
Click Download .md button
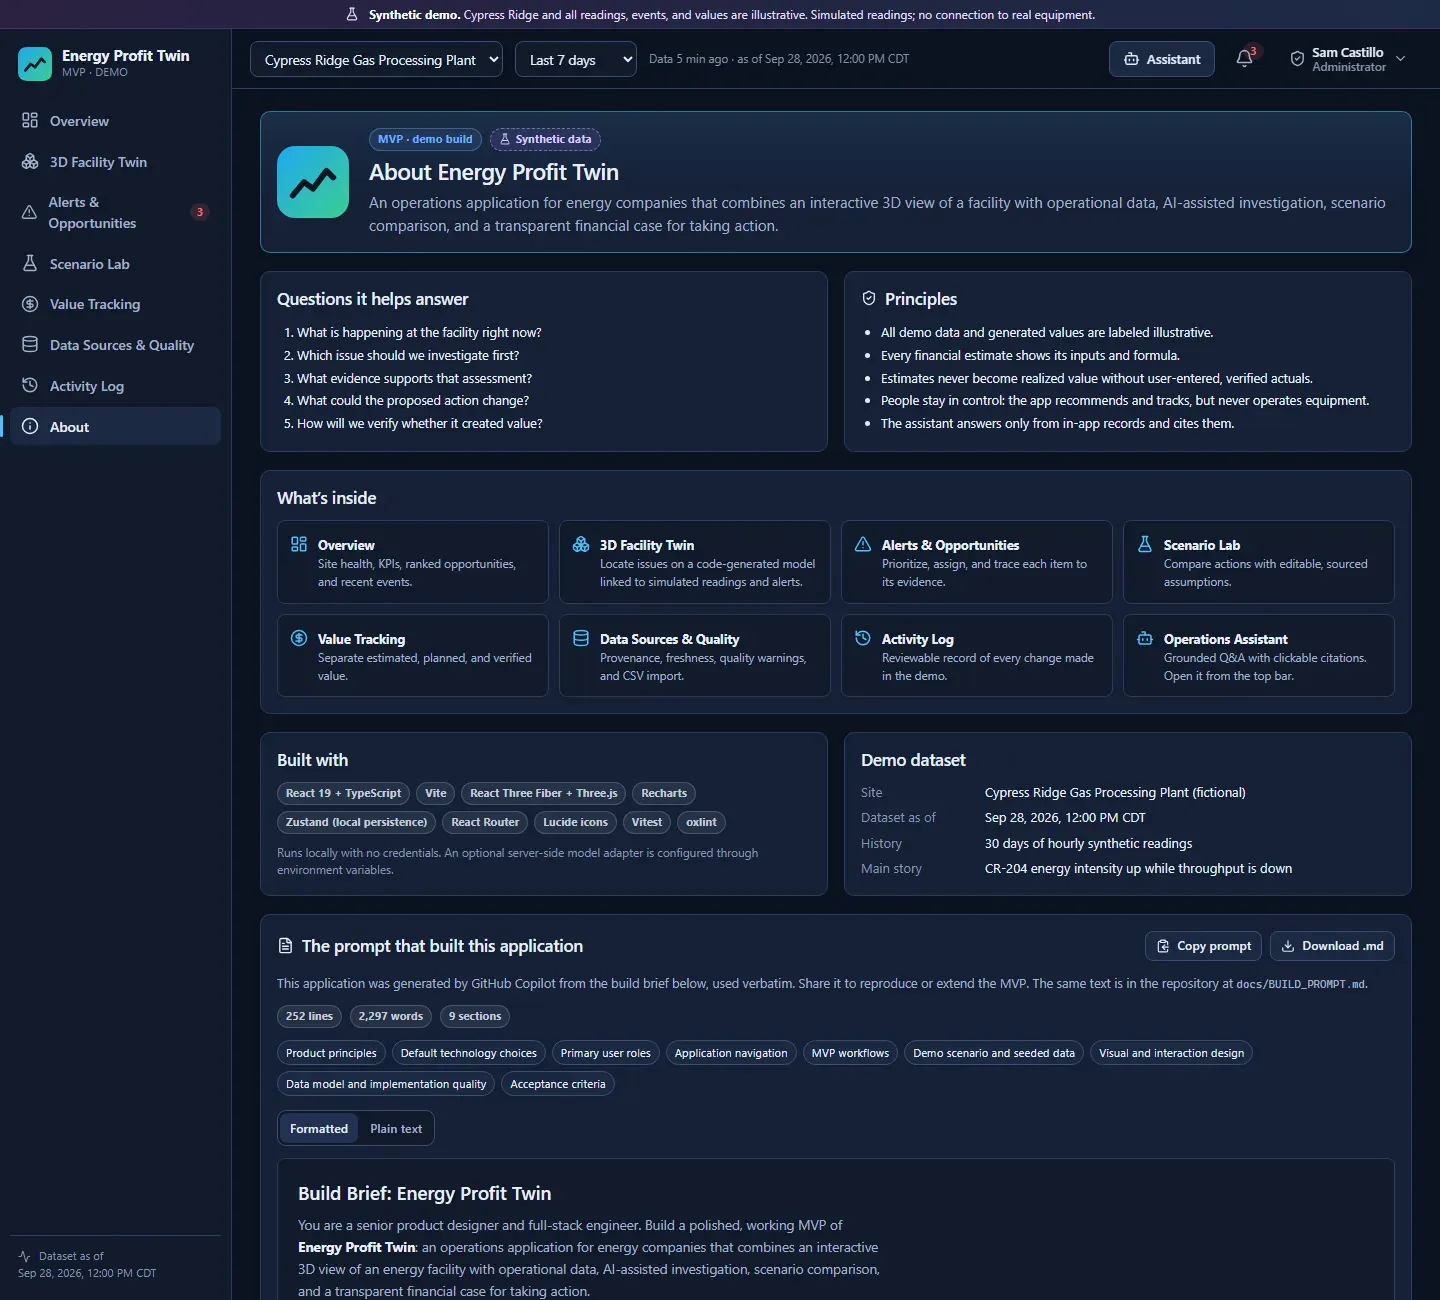click(1332, 946)
